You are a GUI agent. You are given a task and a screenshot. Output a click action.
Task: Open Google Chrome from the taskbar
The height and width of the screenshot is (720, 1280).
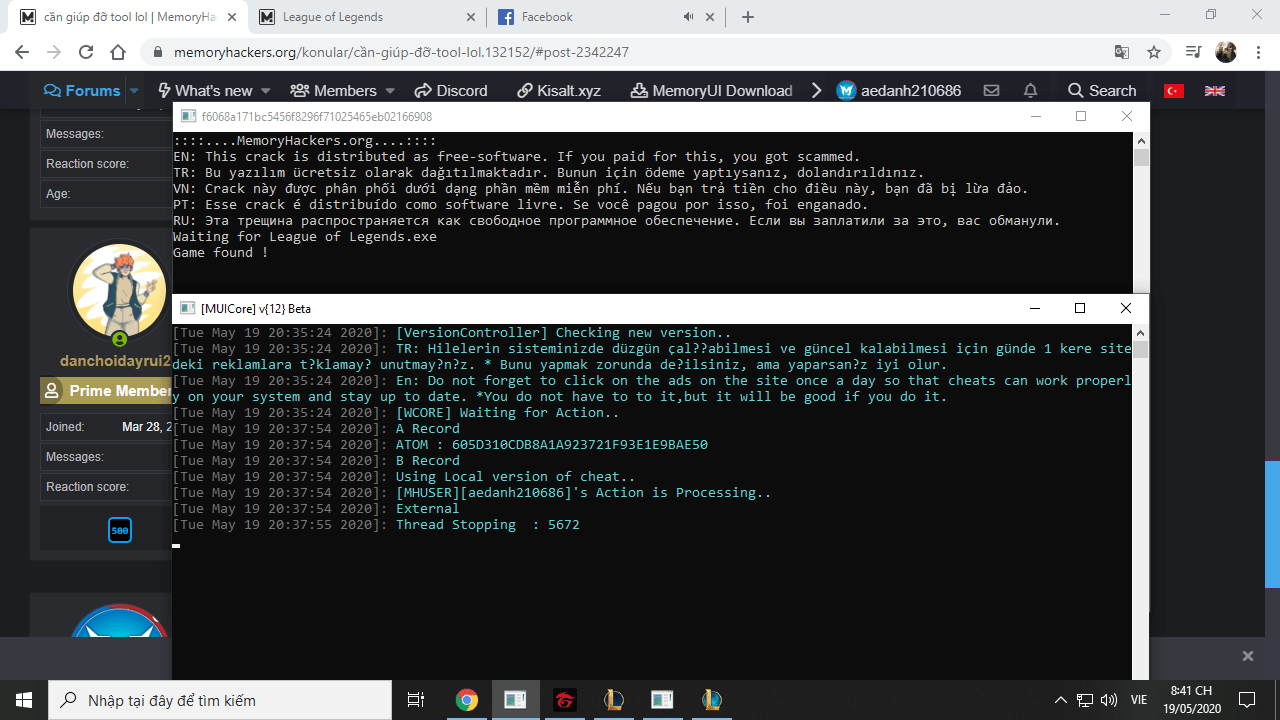466,700
